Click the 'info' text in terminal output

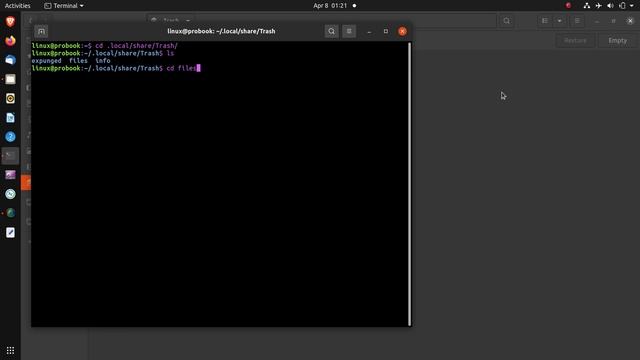(x=103, y=60)
